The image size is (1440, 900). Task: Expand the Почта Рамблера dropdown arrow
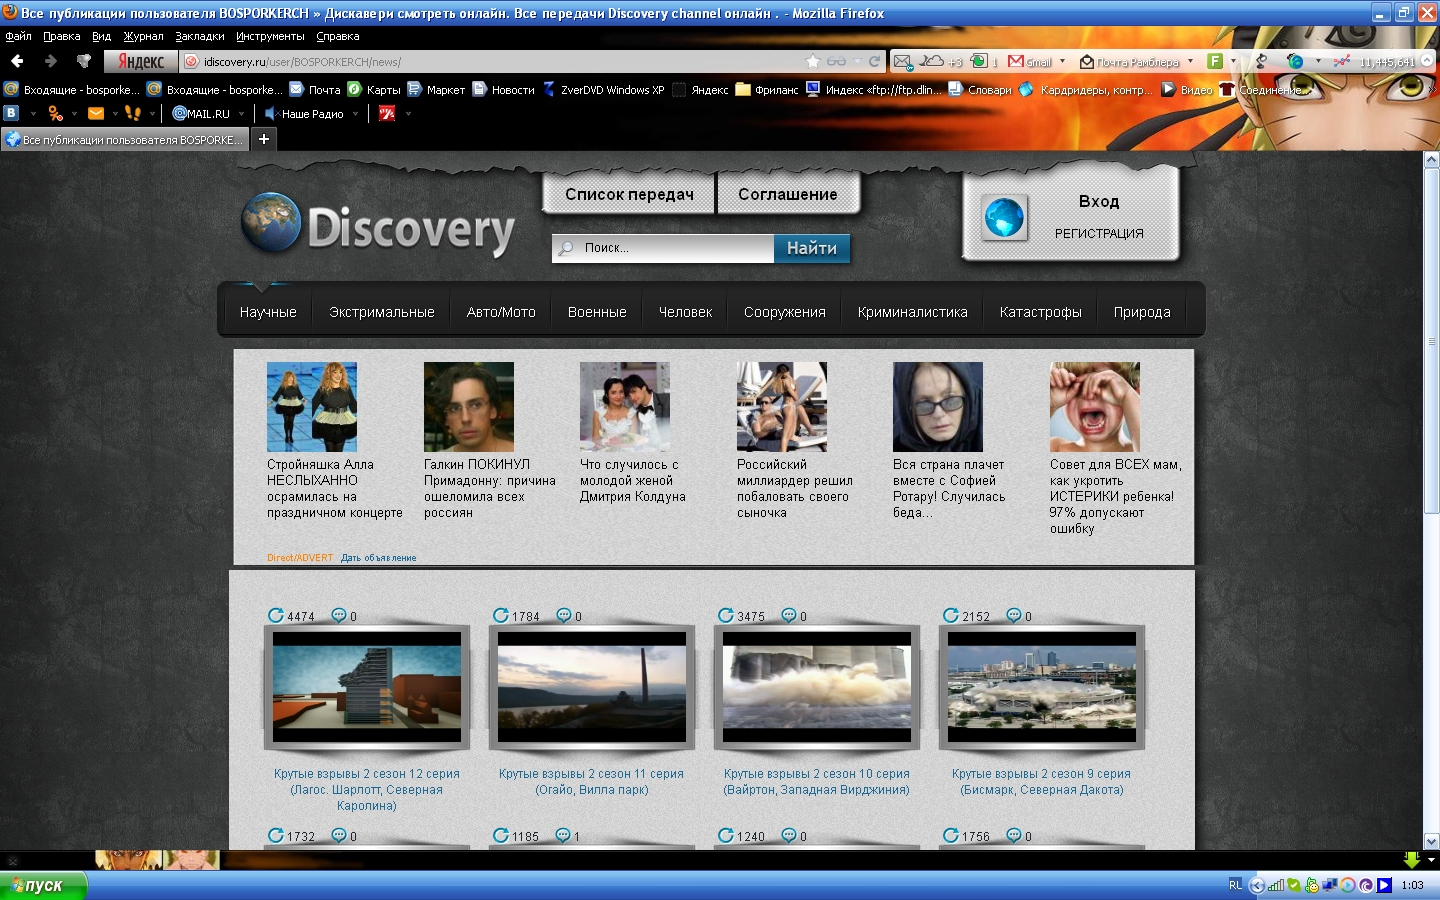point(1190,62)
